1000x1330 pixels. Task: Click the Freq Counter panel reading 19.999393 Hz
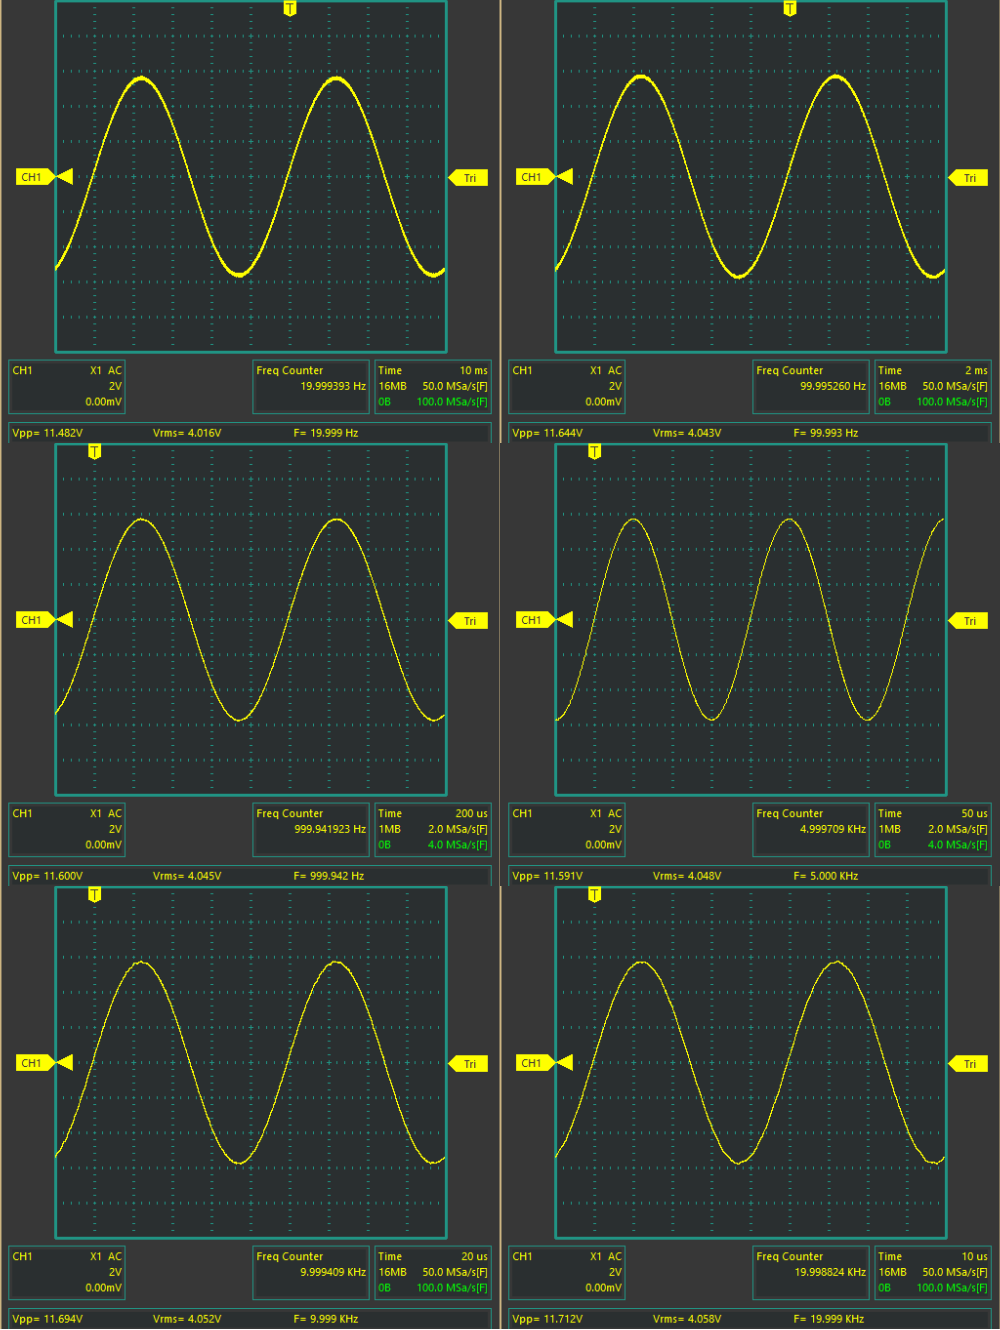pyautogui.click(x=310, y=386)
